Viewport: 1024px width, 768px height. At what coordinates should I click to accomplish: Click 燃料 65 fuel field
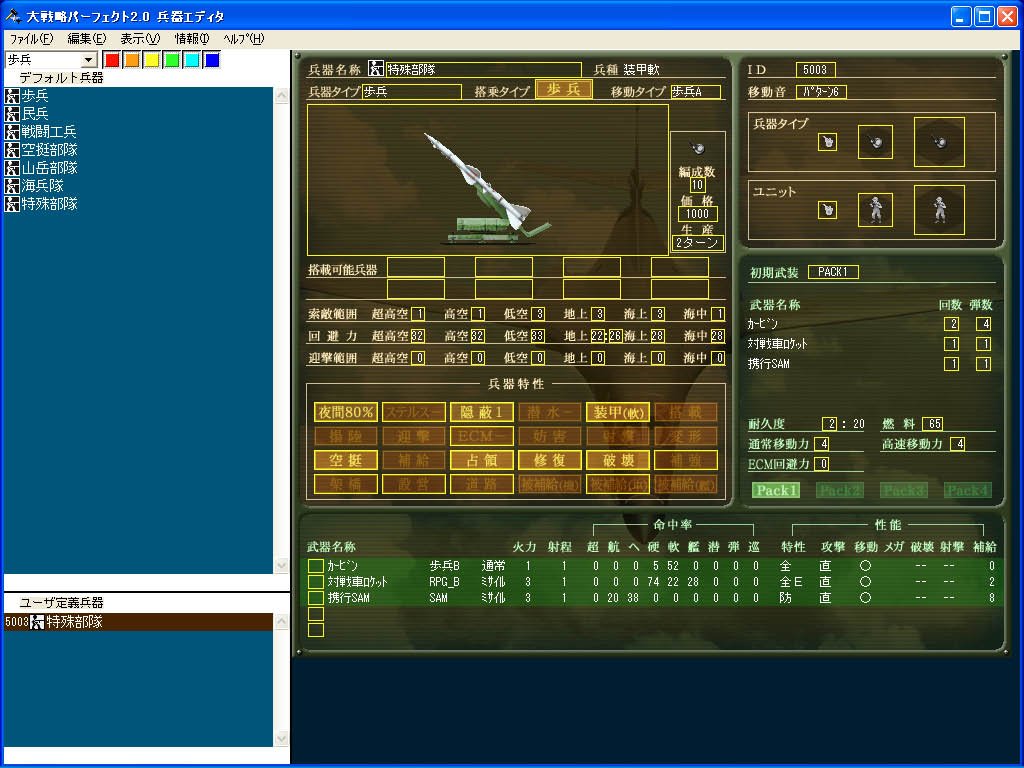933,424
